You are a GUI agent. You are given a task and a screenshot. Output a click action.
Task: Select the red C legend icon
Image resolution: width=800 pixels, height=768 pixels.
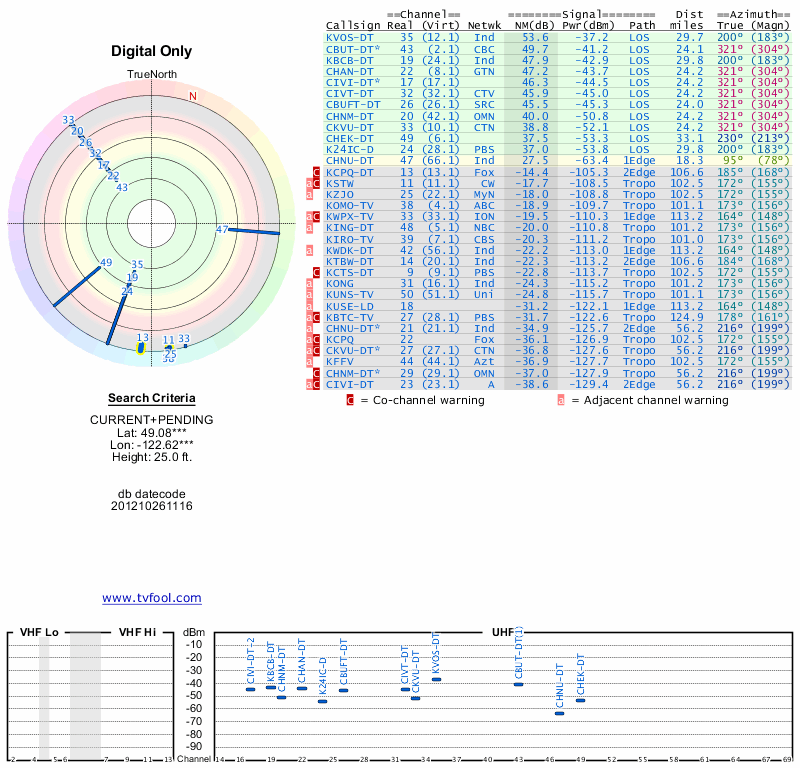(350, 400)
